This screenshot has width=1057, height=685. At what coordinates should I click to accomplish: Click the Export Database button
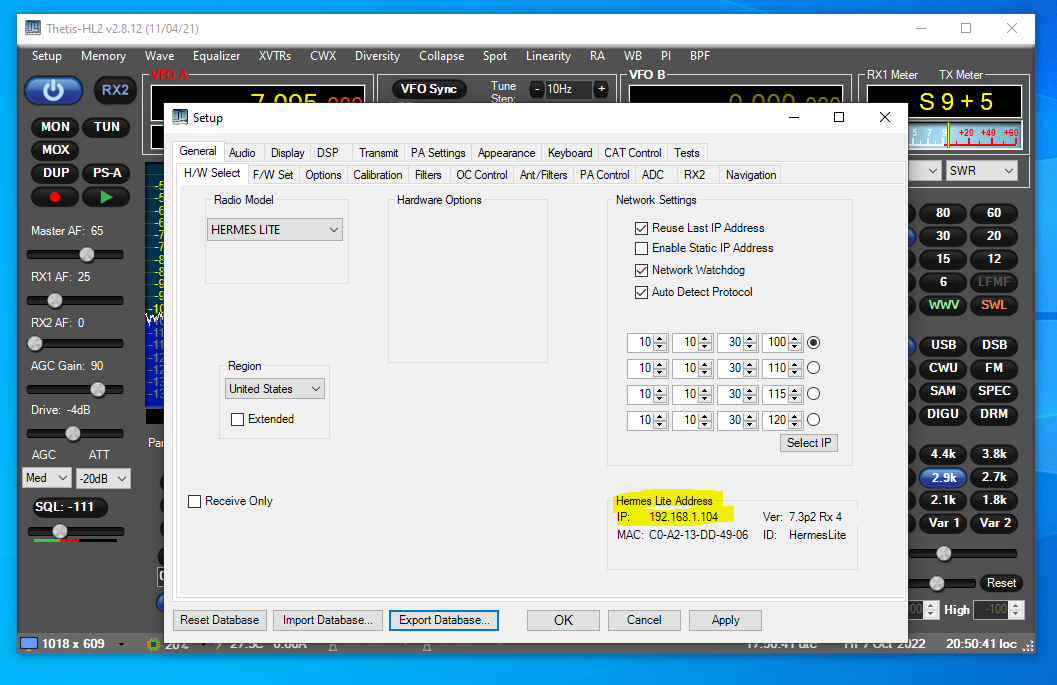click(444, 620)
